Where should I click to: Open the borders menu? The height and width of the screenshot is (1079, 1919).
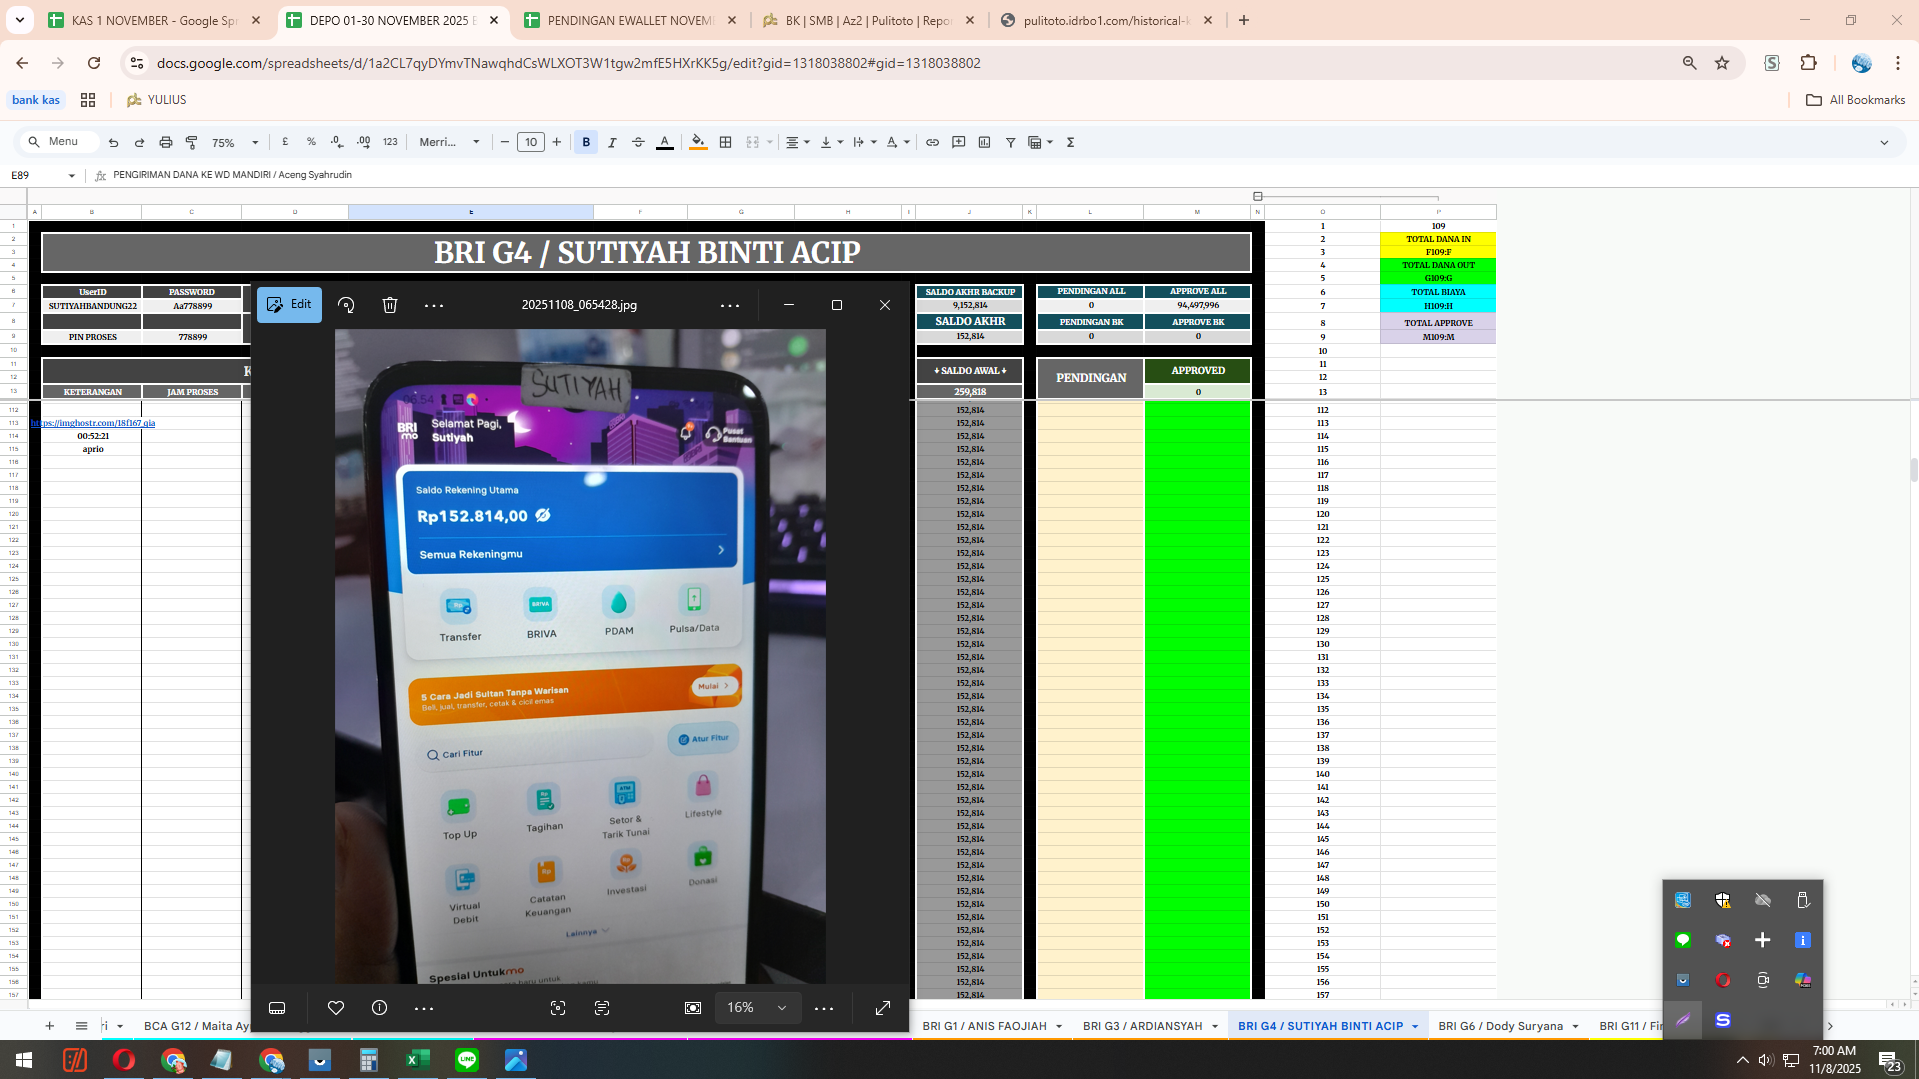tap(726, 142)
